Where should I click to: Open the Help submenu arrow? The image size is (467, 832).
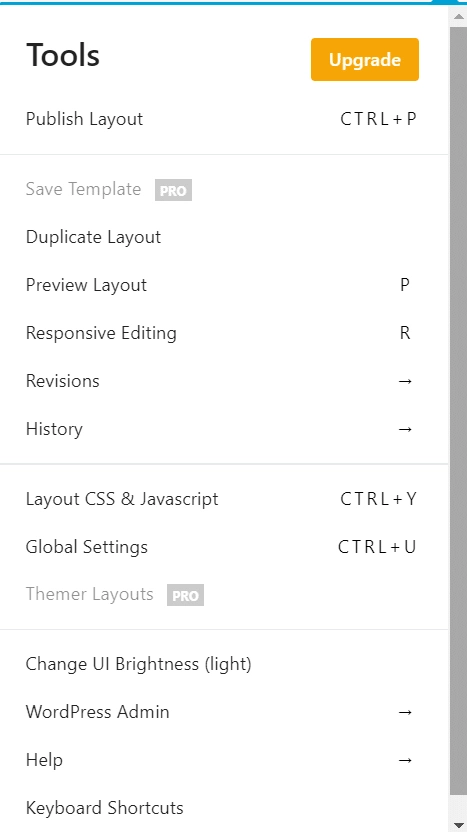point(405,760)
